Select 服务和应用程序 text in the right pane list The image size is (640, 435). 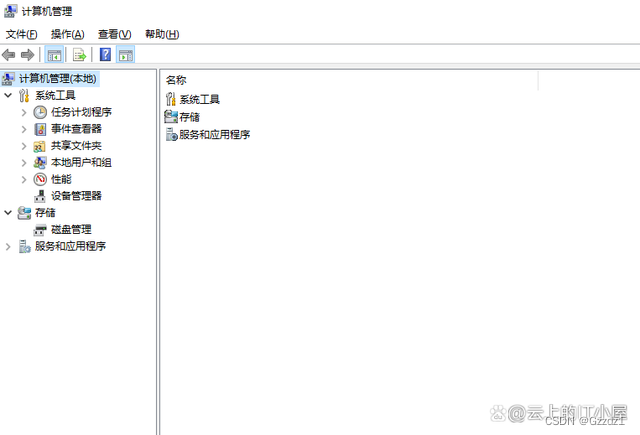coord(215,135)
